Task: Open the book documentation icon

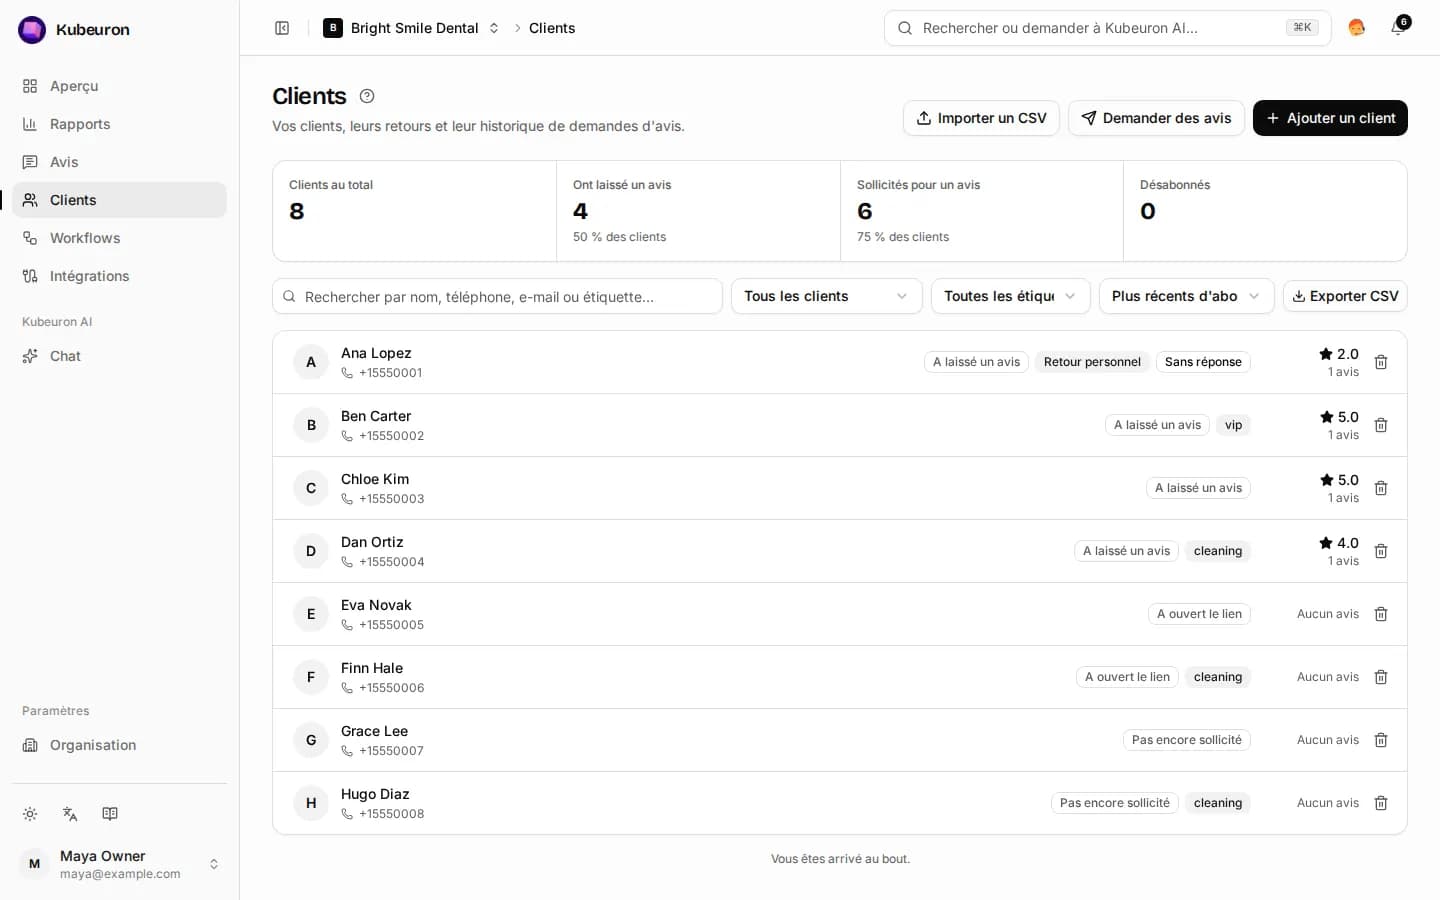Action: click(110, 814)
